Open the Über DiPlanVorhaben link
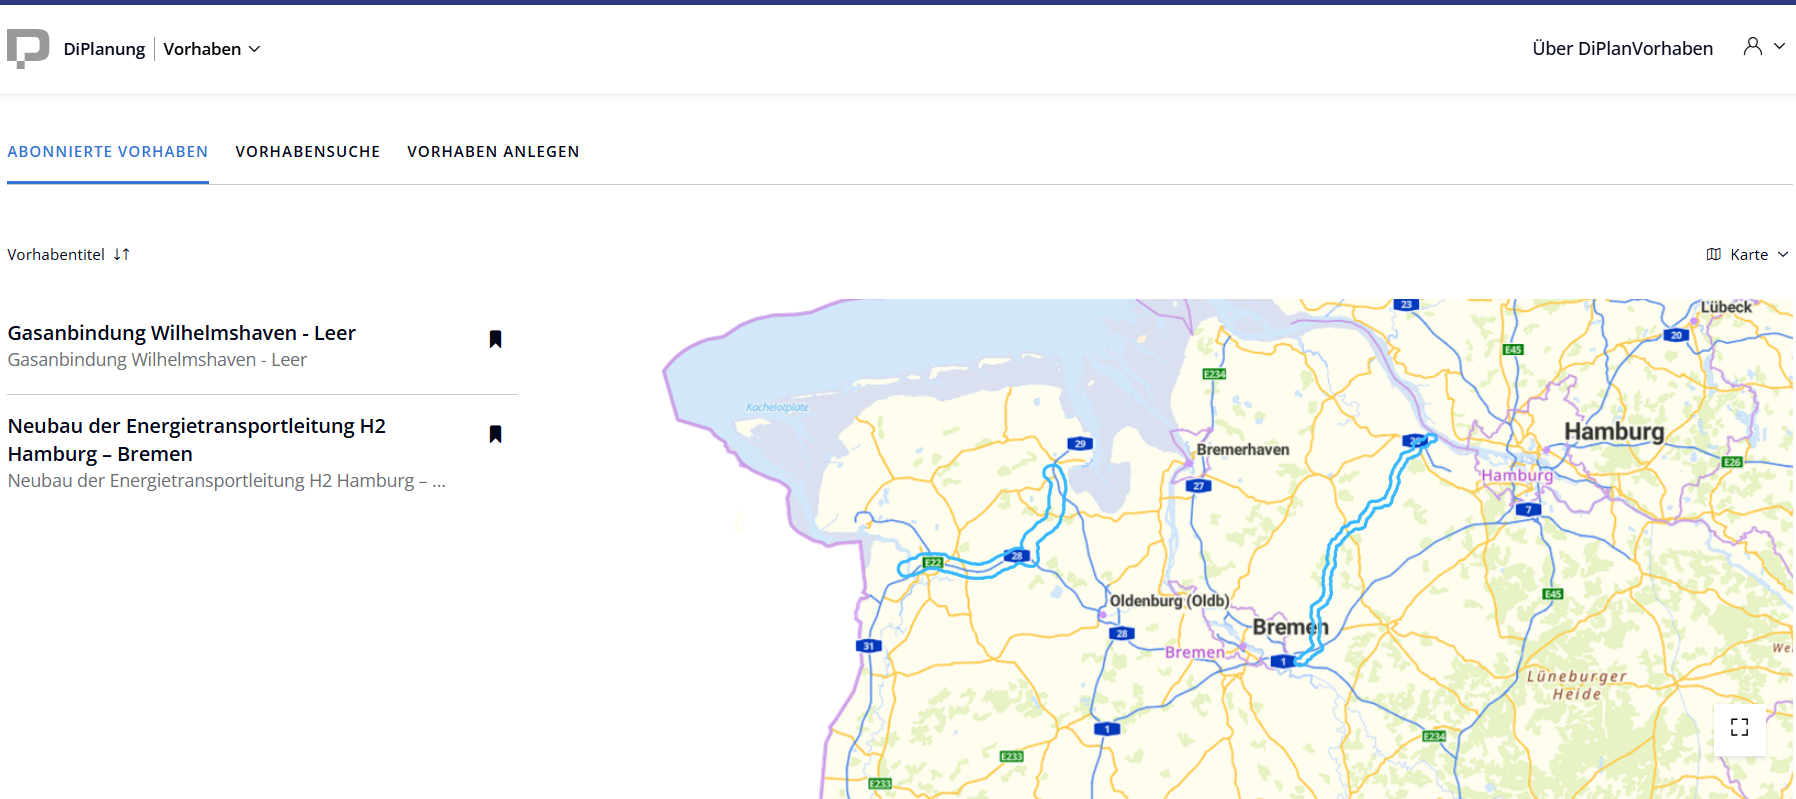Screen dimensions: 1796x799 (x=1622, y=49)
